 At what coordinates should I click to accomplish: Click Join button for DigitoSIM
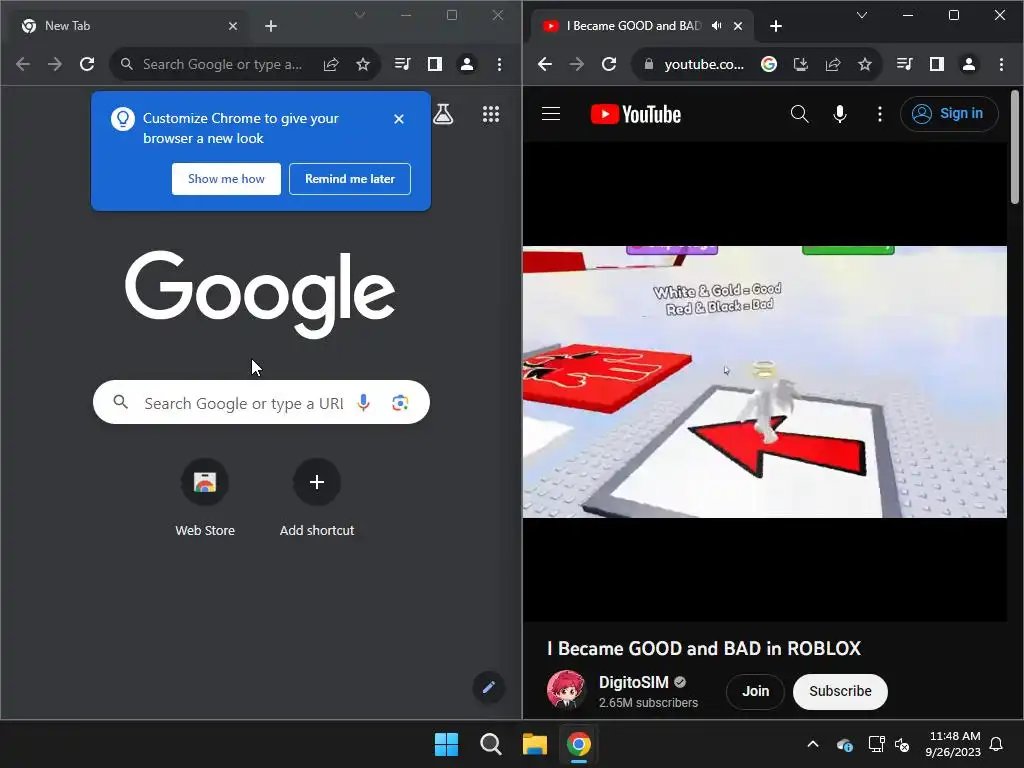756,691
